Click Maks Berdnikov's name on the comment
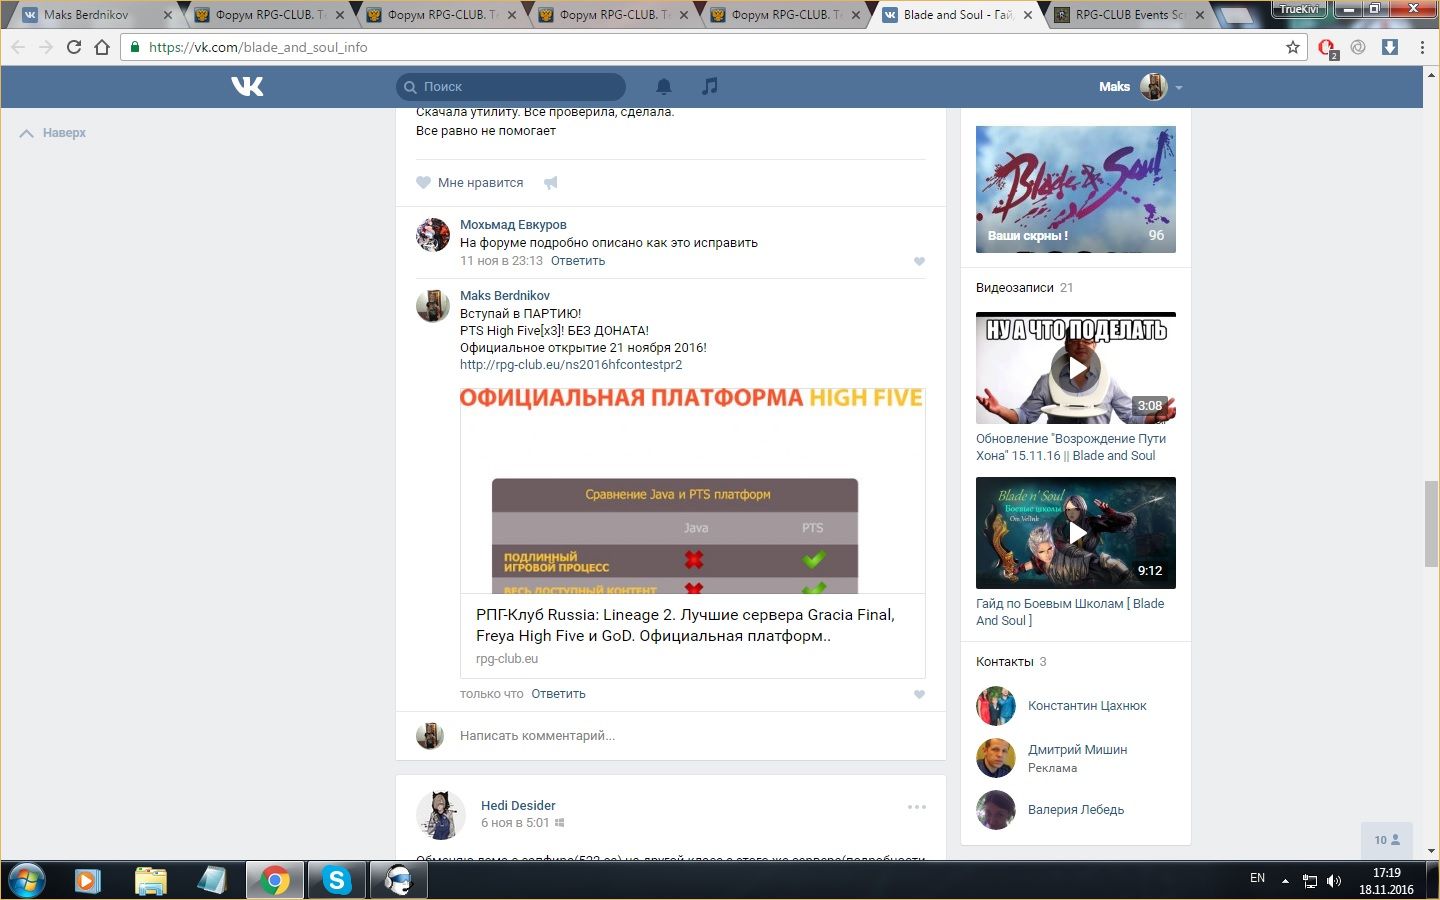 (505, 296)
